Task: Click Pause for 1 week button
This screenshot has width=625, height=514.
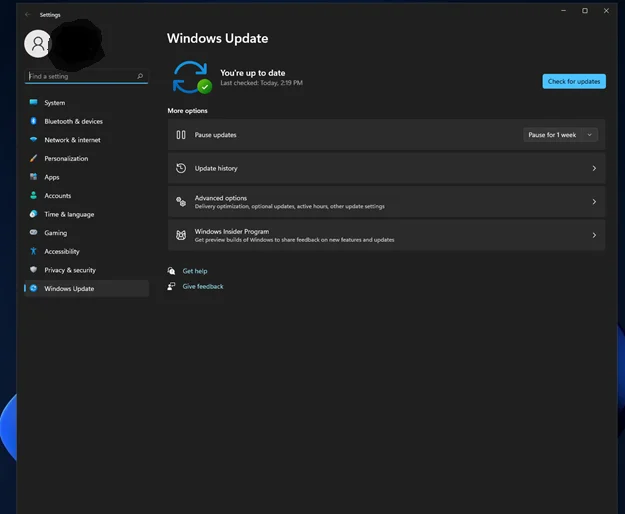Action: coord(552,135)
